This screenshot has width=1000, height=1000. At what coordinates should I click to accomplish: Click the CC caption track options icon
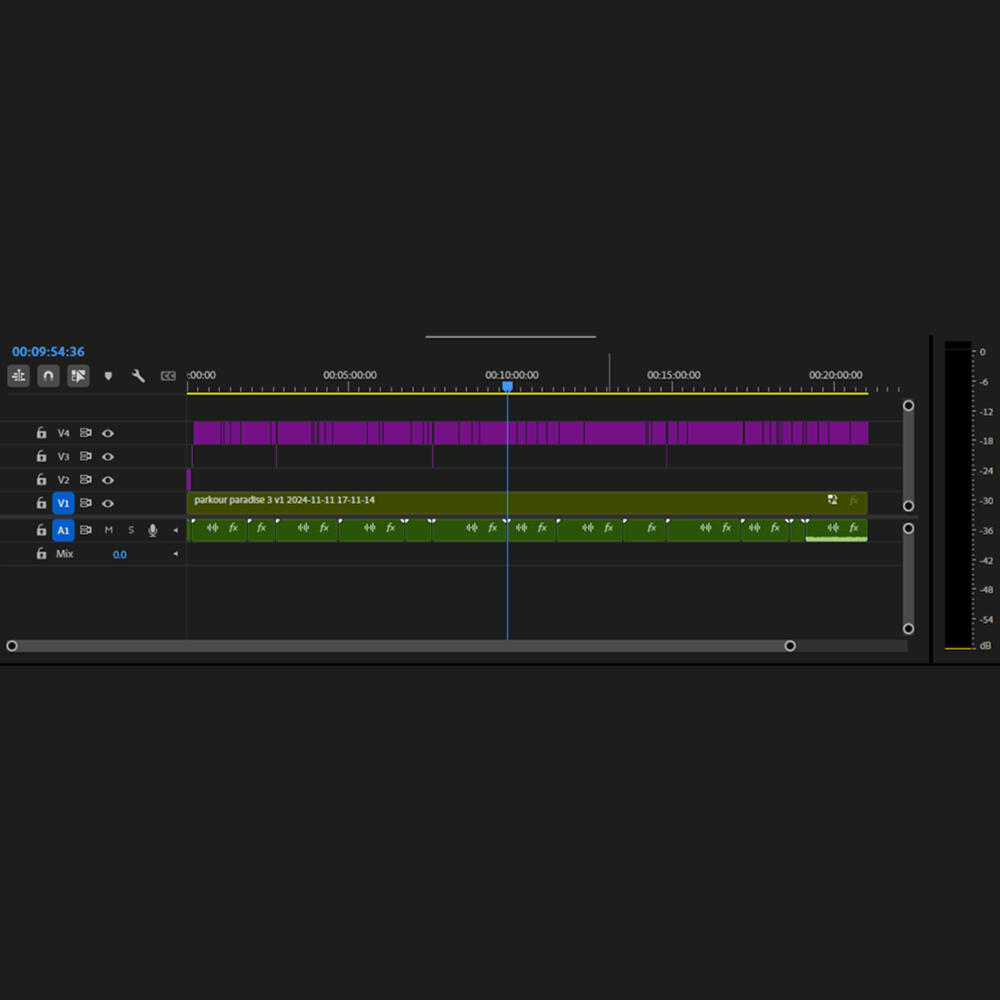click(168, 376)
